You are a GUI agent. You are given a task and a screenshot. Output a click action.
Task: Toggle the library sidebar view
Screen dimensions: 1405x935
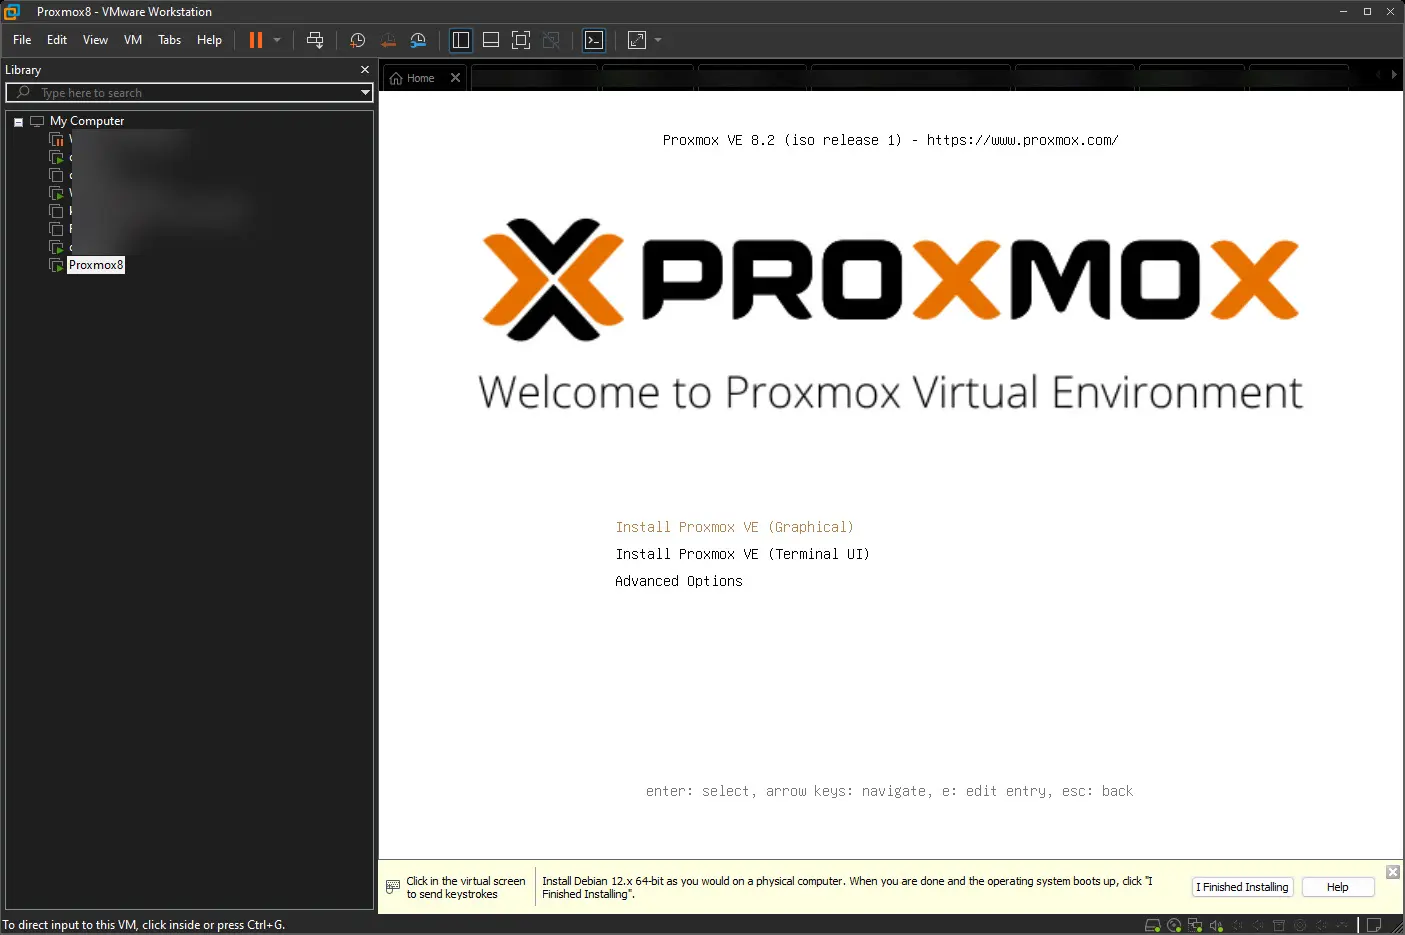coord(461,40)
